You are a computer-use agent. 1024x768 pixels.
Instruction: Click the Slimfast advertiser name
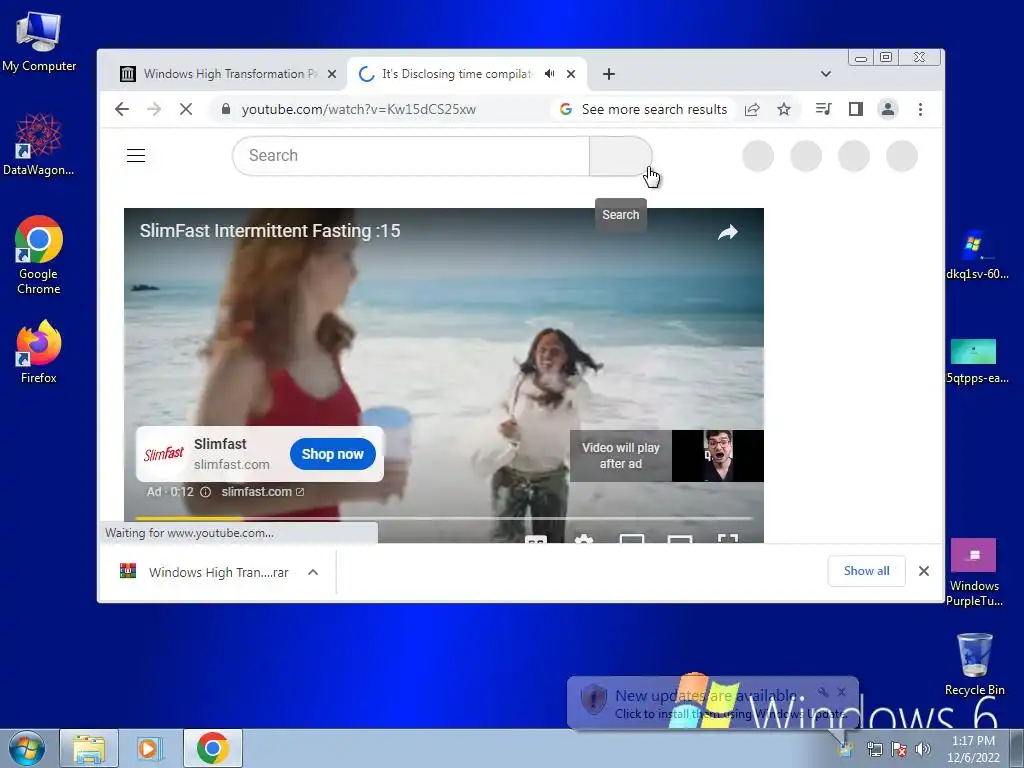tap(220, 444)
